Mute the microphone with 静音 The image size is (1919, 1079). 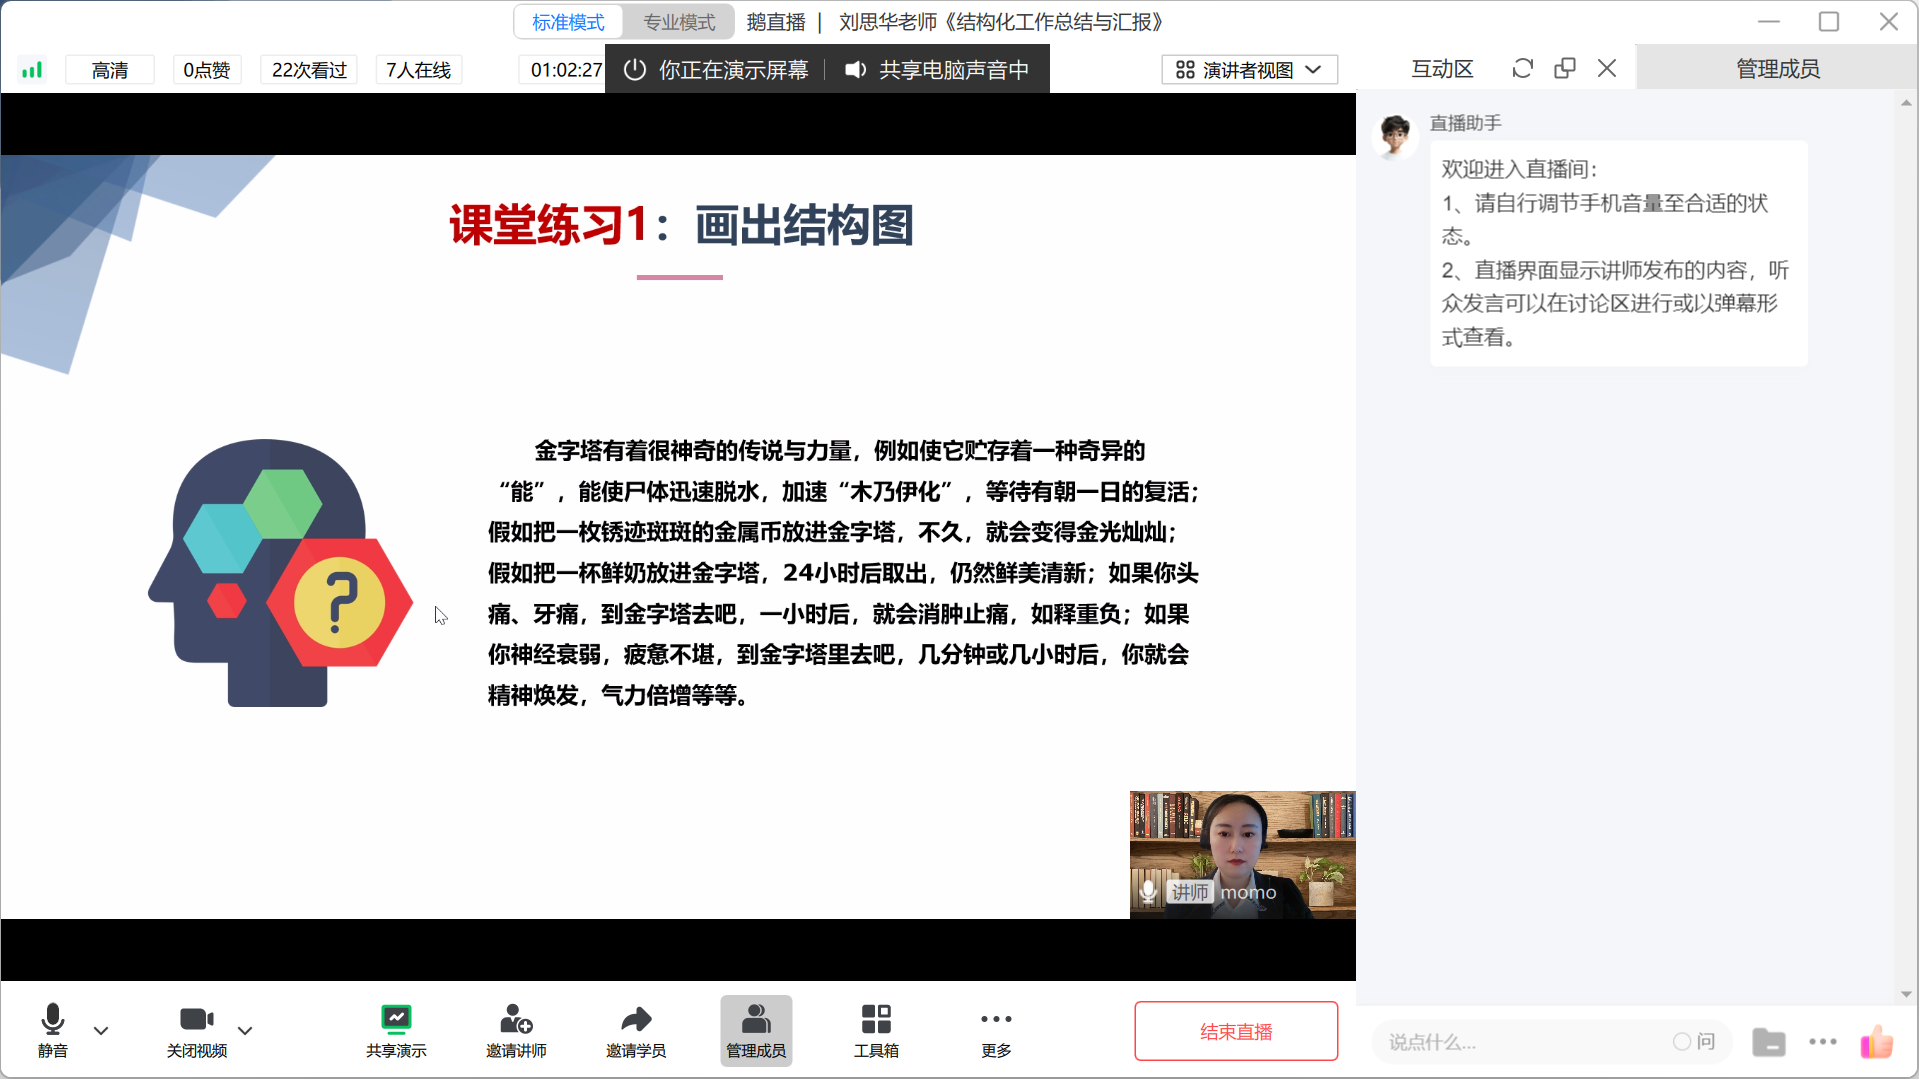tap(53, 1030)
